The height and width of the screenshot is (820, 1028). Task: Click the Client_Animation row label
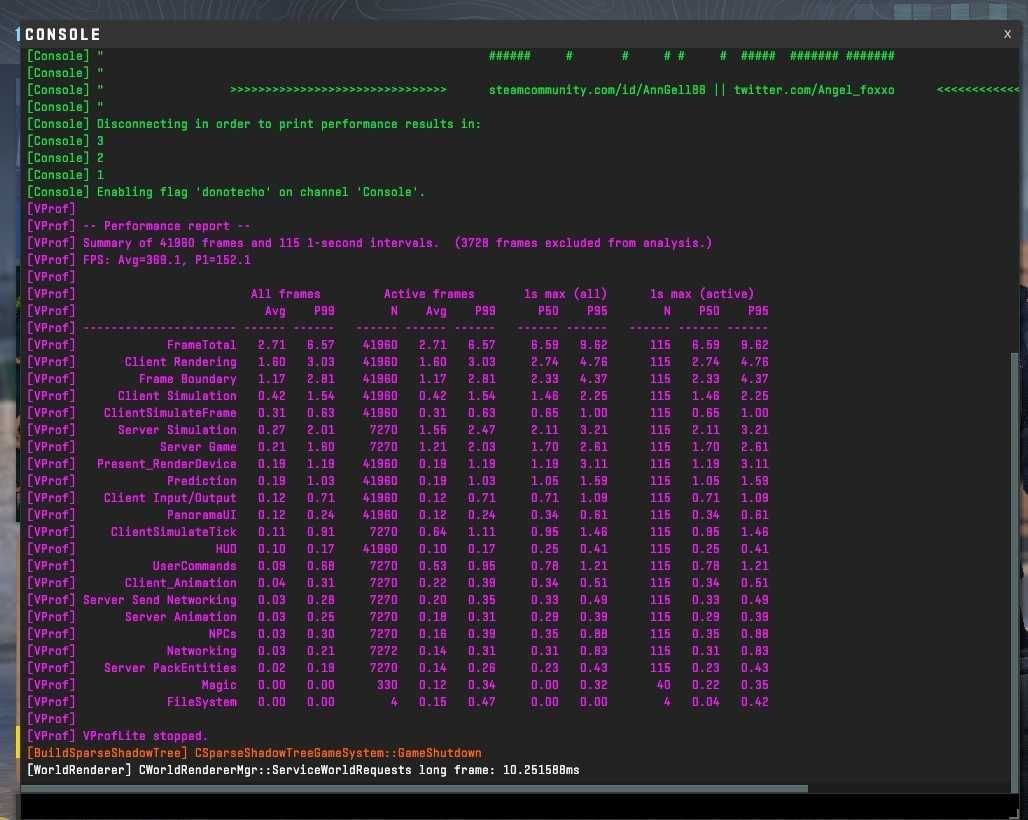pos(180,583)
